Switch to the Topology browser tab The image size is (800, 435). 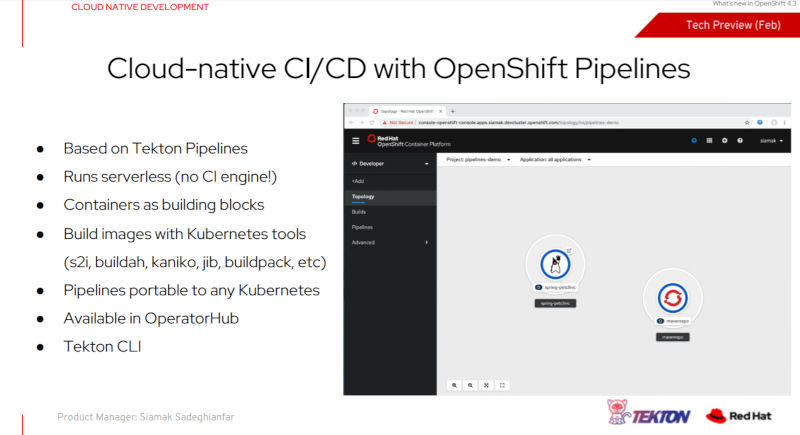(x=407, y=111)
